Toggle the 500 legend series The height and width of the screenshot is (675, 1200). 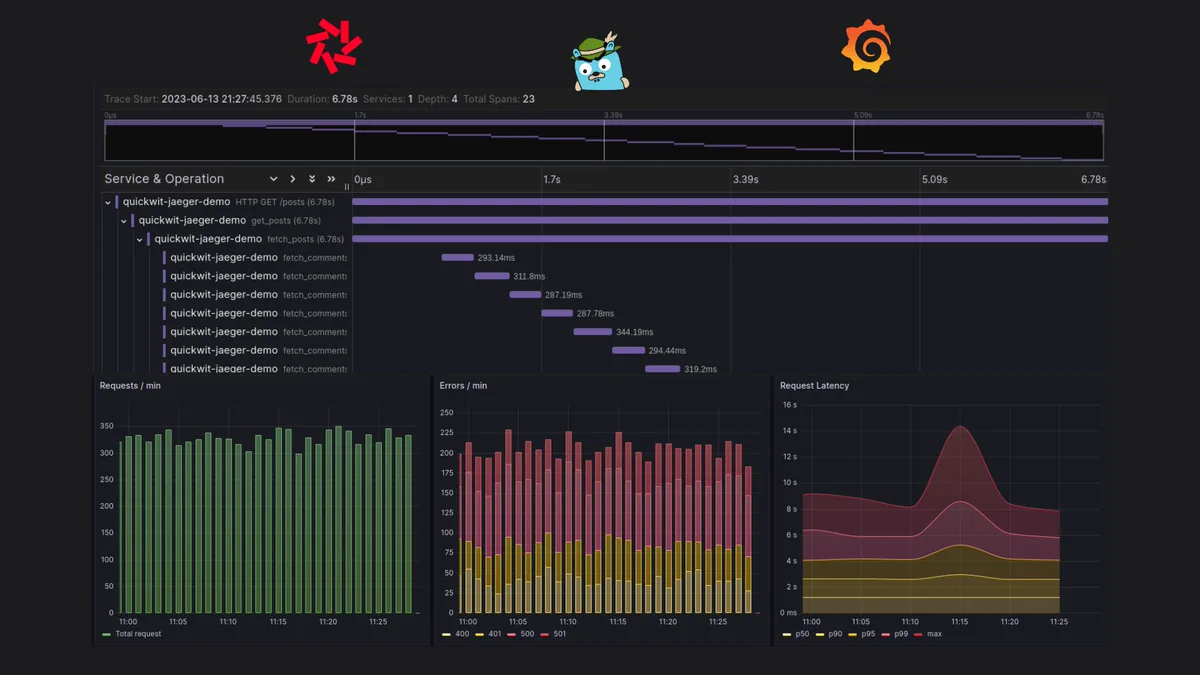(520, 634)
